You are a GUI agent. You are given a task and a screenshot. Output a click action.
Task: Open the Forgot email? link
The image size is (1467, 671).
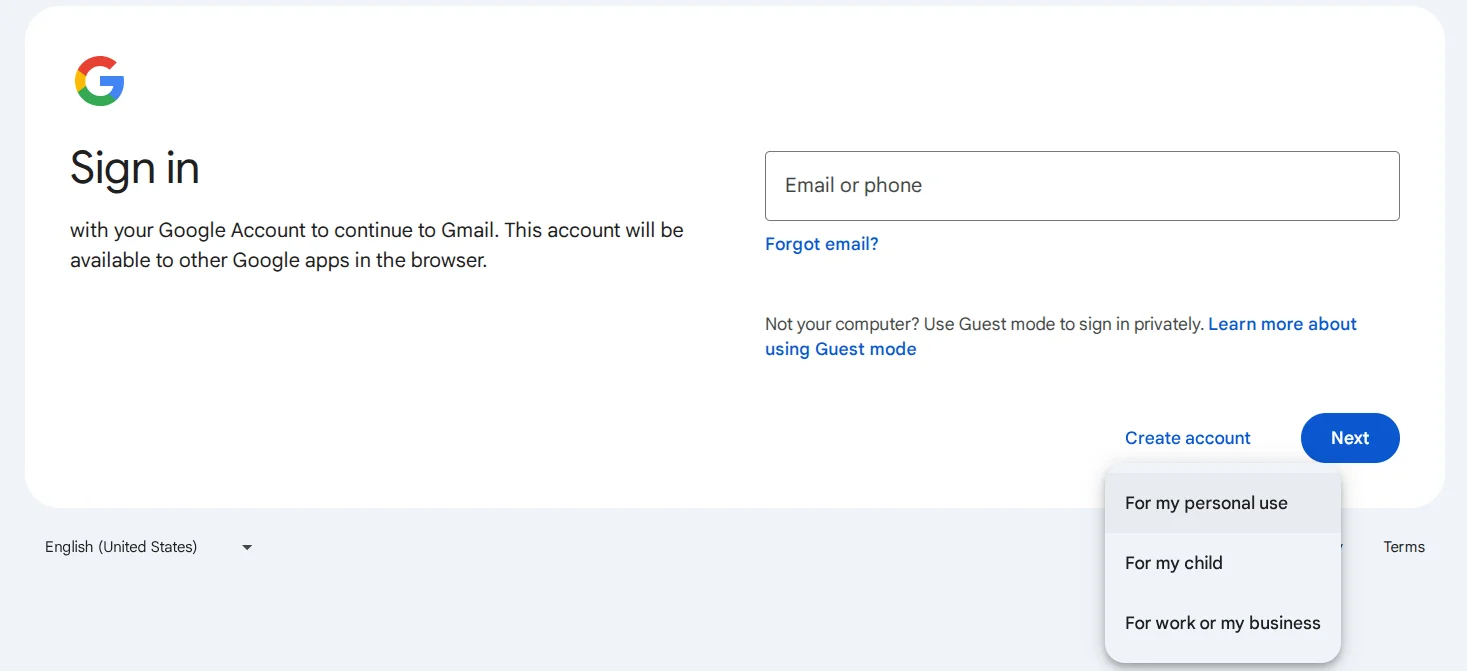click(821, 244)
